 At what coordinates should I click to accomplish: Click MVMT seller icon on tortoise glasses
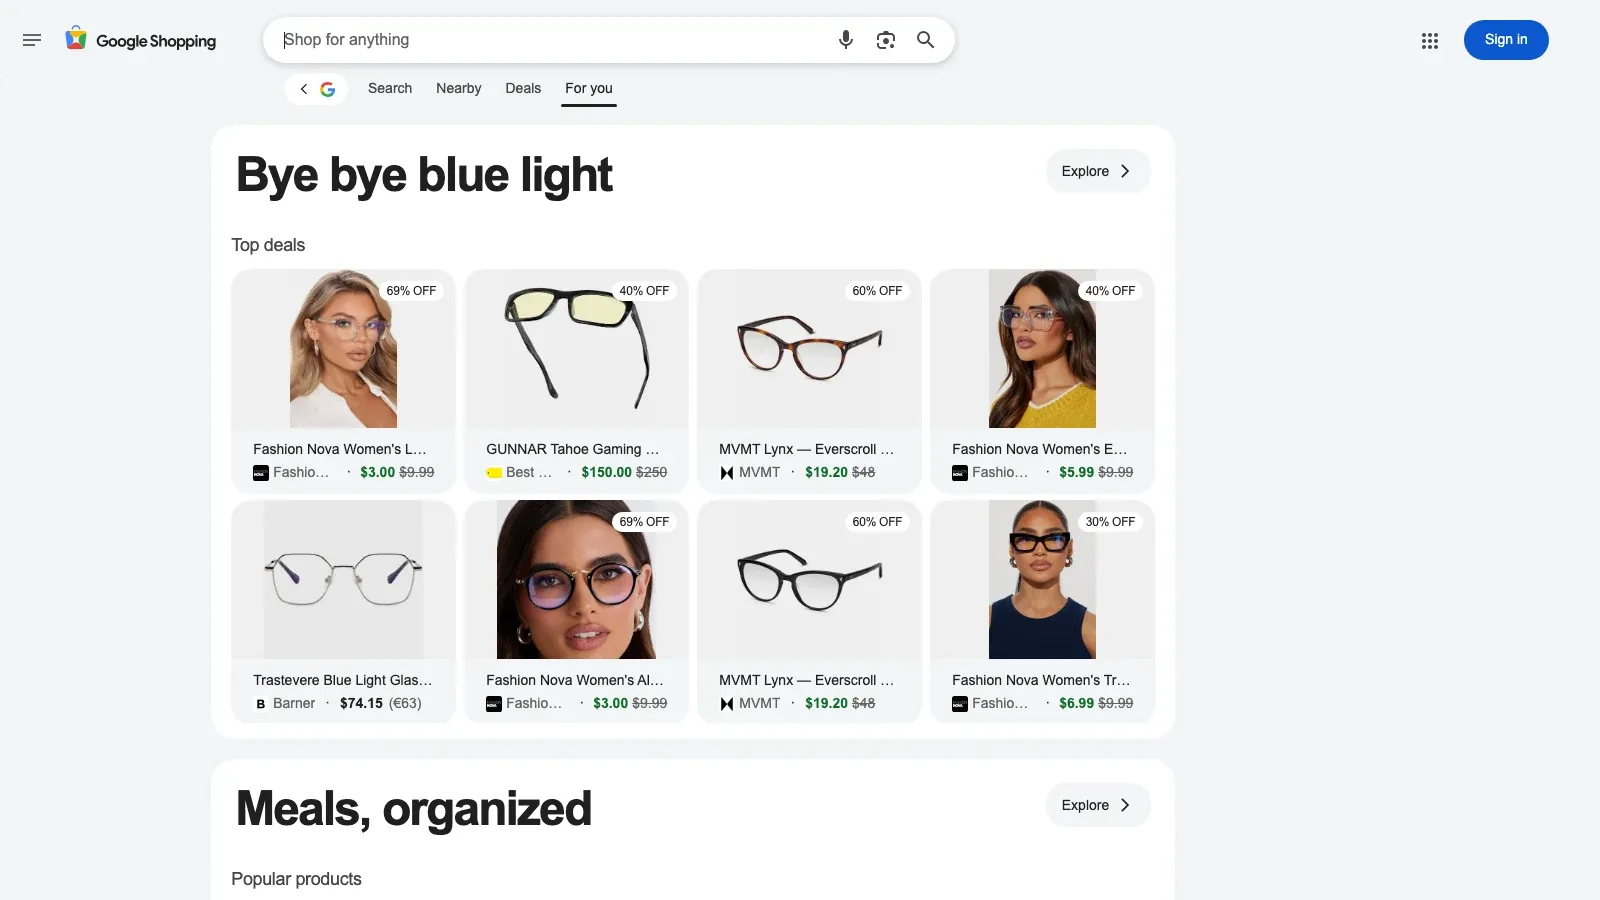tap(727, 473)
